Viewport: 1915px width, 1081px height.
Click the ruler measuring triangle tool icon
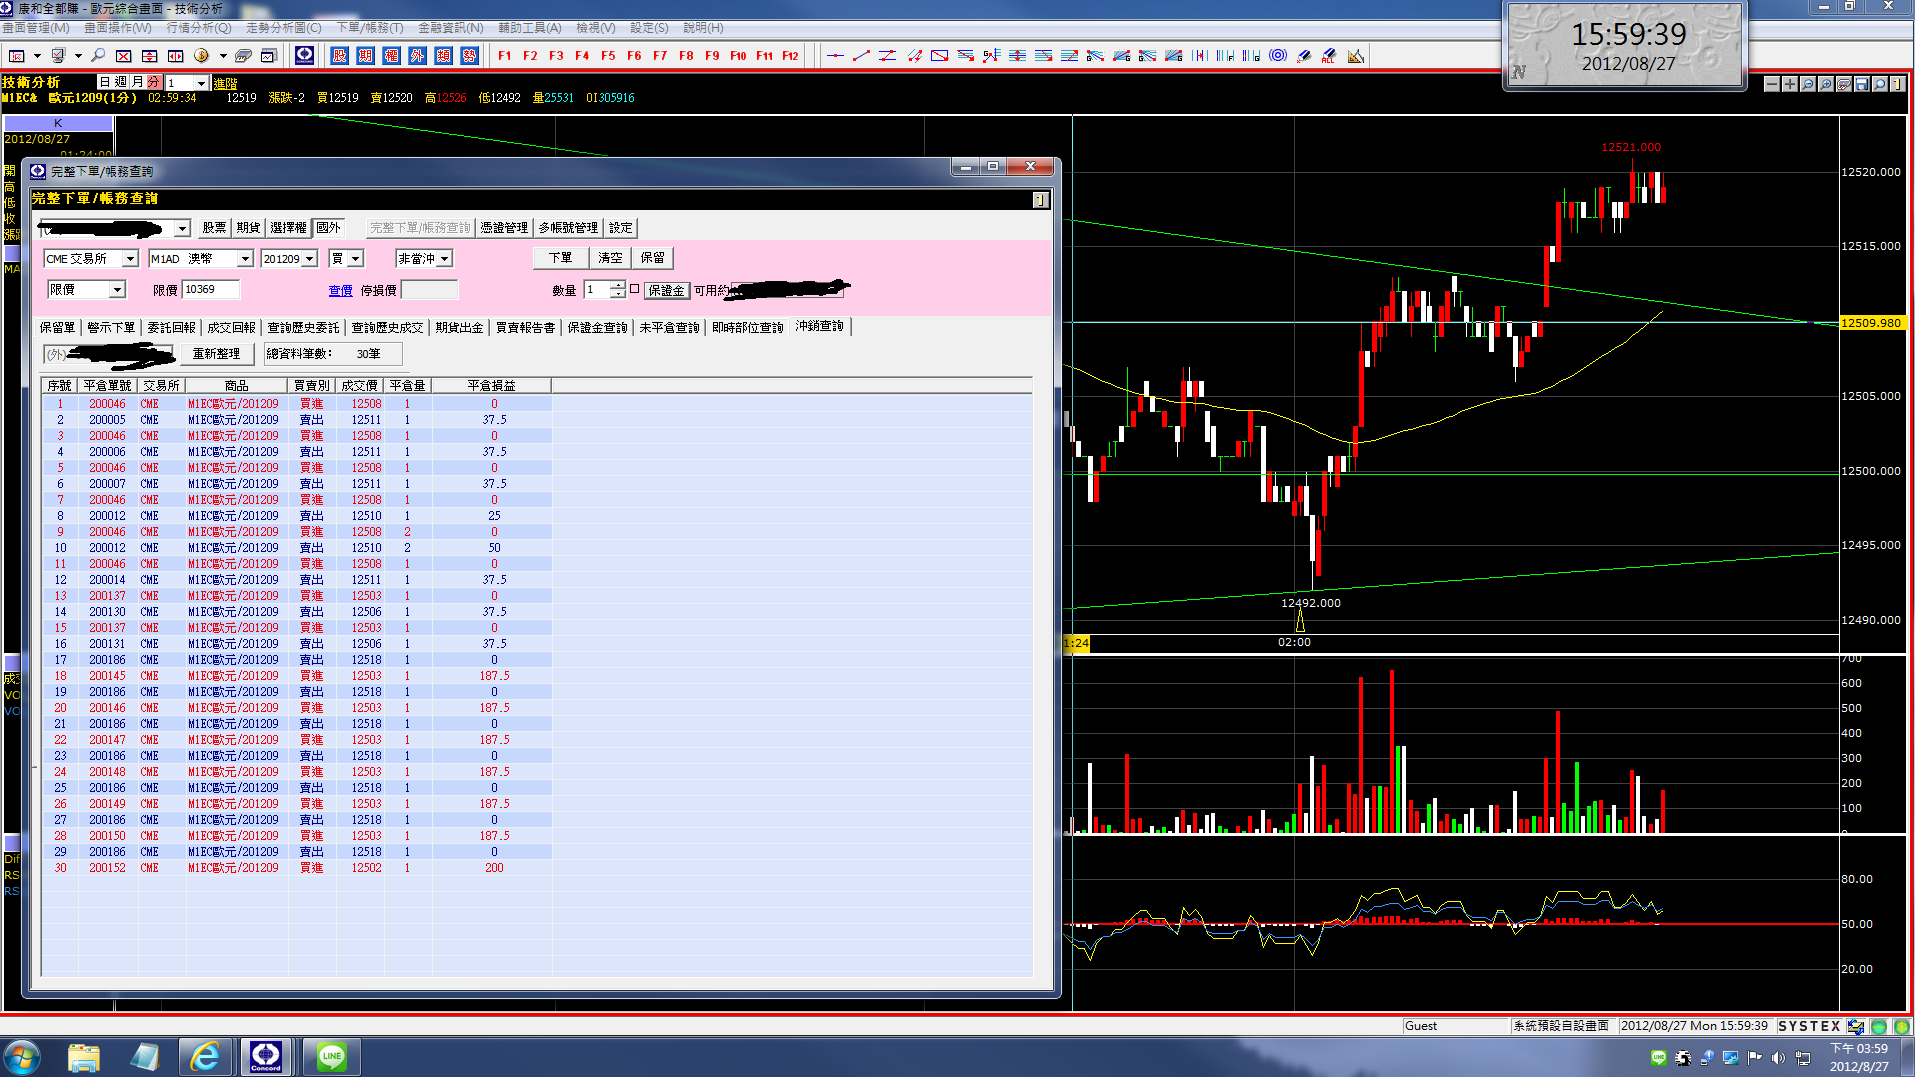(1356, 56)
